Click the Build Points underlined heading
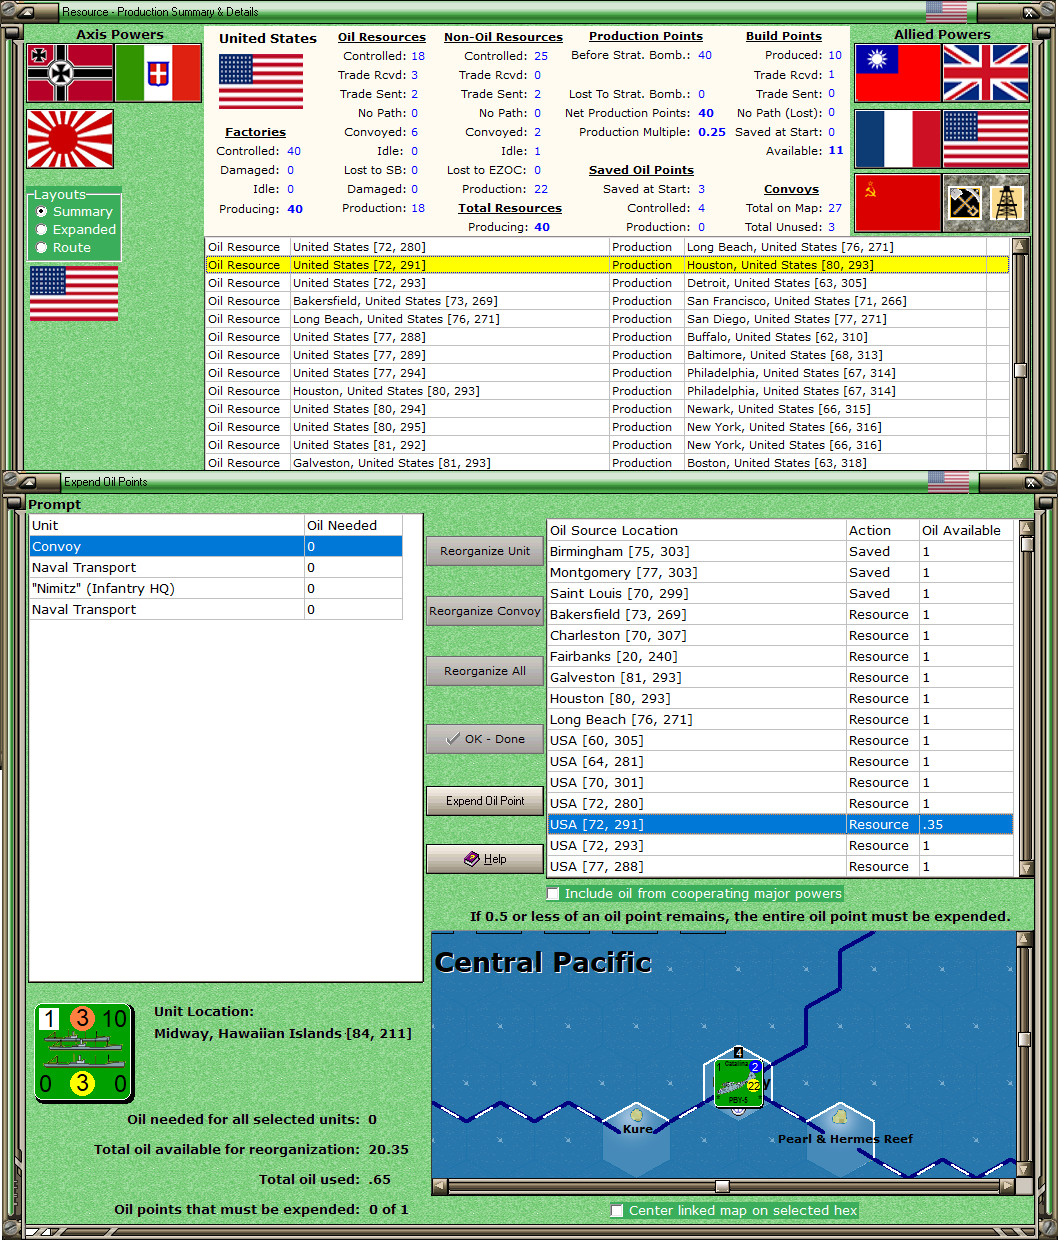Screen dimensions: 1058x1240 (784, 36)
